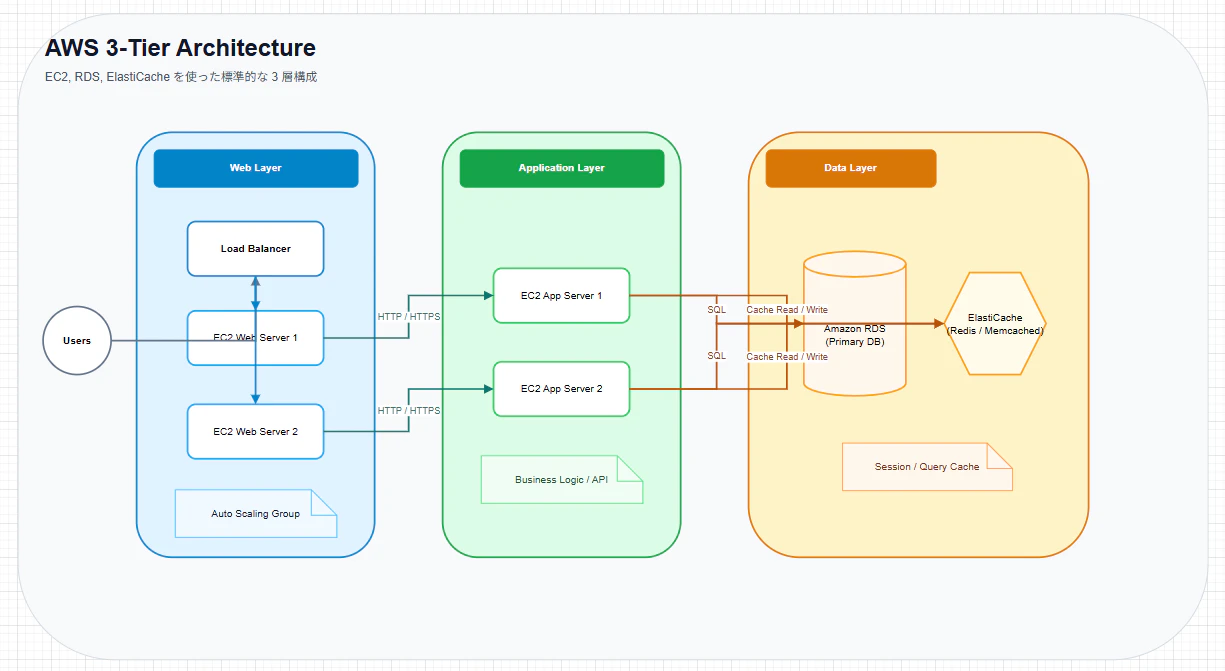Click HTTP / HTTPS label near App Server 2
Screen dimensions: 1225x671
(x=409, y=410)
